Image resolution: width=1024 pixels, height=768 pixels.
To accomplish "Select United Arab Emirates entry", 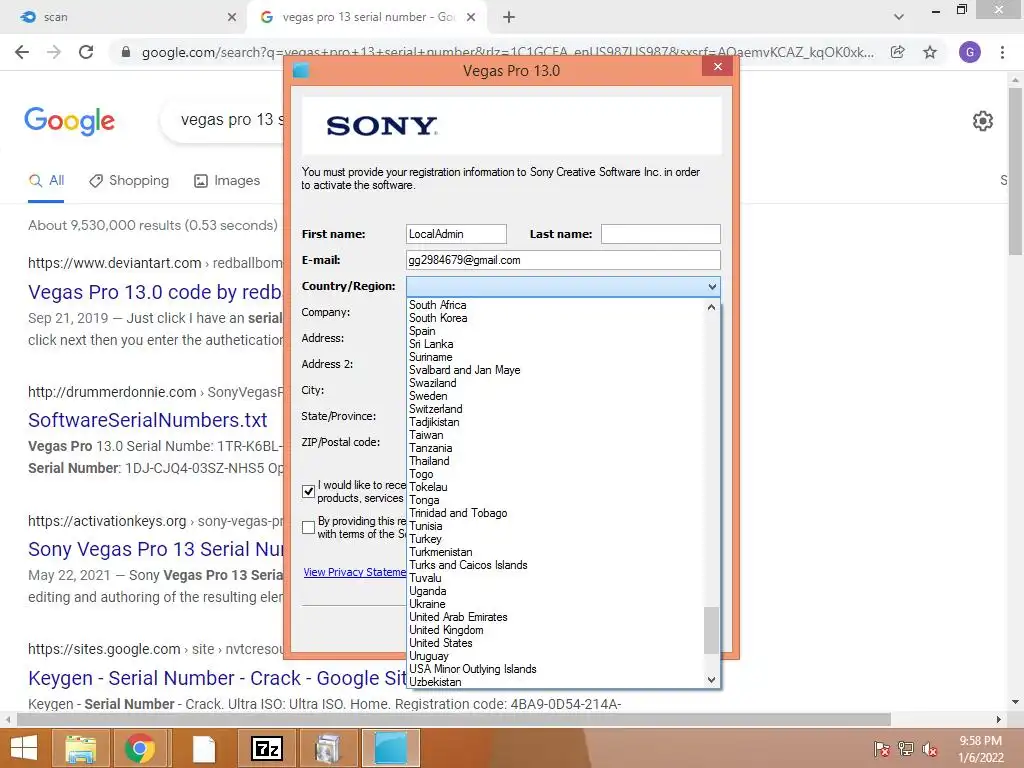I will pos(458,617).
